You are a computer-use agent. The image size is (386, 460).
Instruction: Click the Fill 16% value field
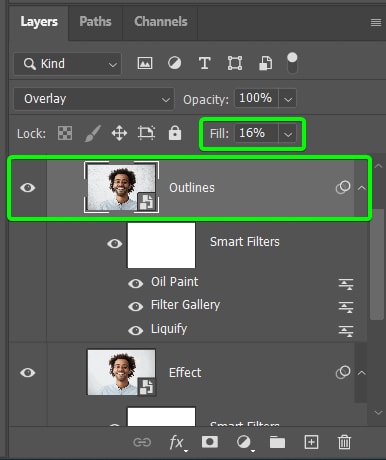pos(256,133)
